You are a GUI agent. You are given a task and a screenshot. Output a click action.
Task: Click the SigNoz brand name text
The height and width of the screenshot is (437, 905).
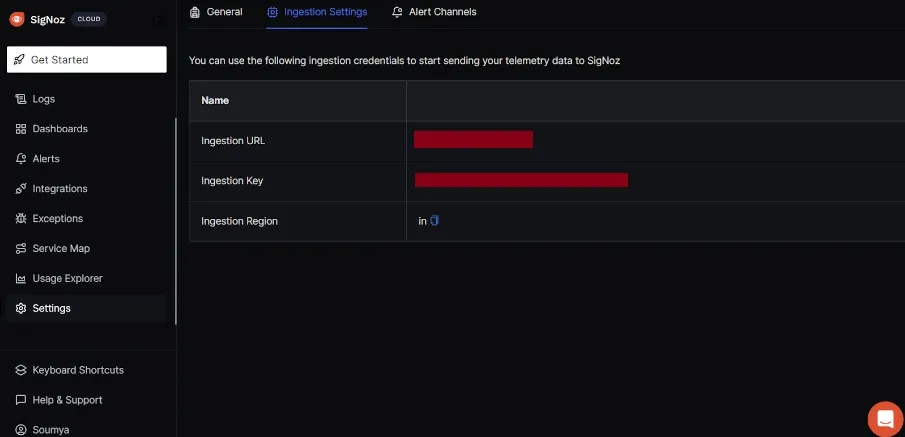coord(47,19)
